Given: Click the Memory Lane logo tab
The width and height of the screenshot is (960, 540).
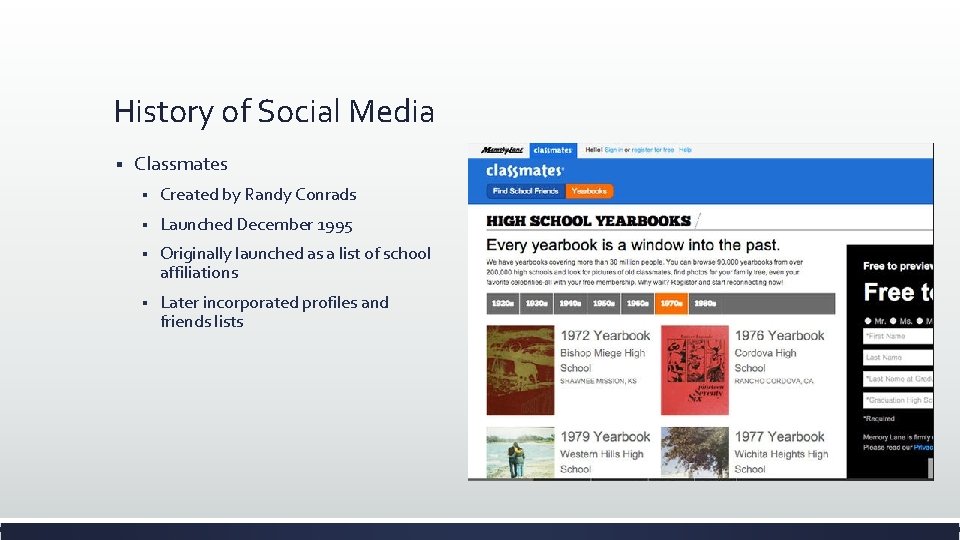Looking at the screenshot, I should pyautogui.click(x=502, y=150).
